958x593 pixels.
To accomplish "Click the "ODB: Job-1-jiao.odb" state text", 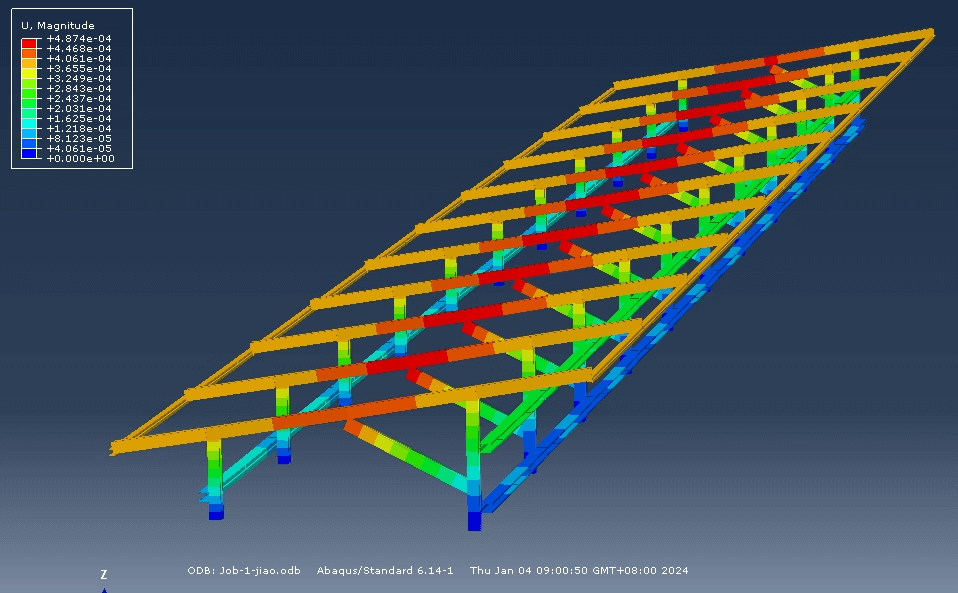I will pyautogui.click(x=243, y=571).
